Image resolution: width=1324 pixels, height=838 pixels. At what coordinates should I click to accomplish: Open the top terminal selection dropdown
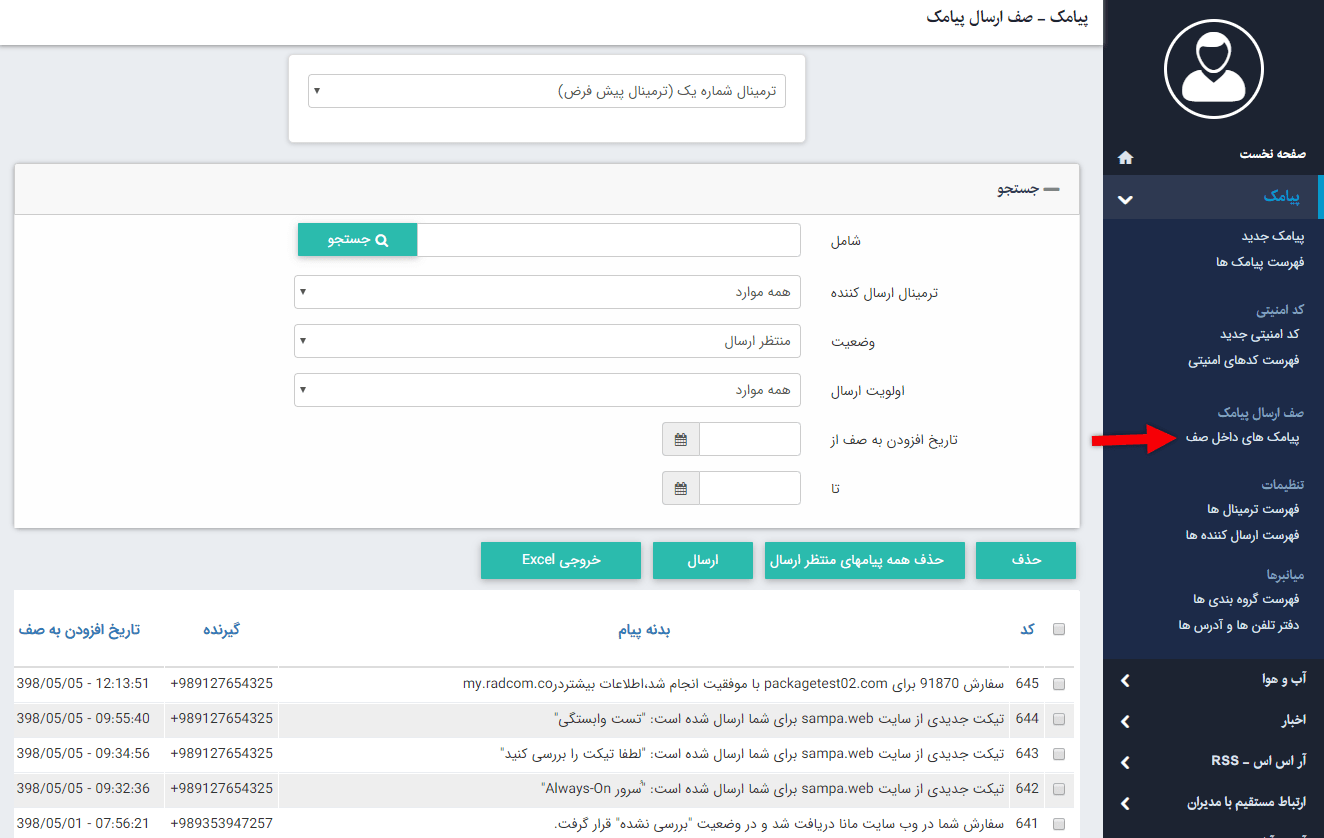[x=547, y=91]
